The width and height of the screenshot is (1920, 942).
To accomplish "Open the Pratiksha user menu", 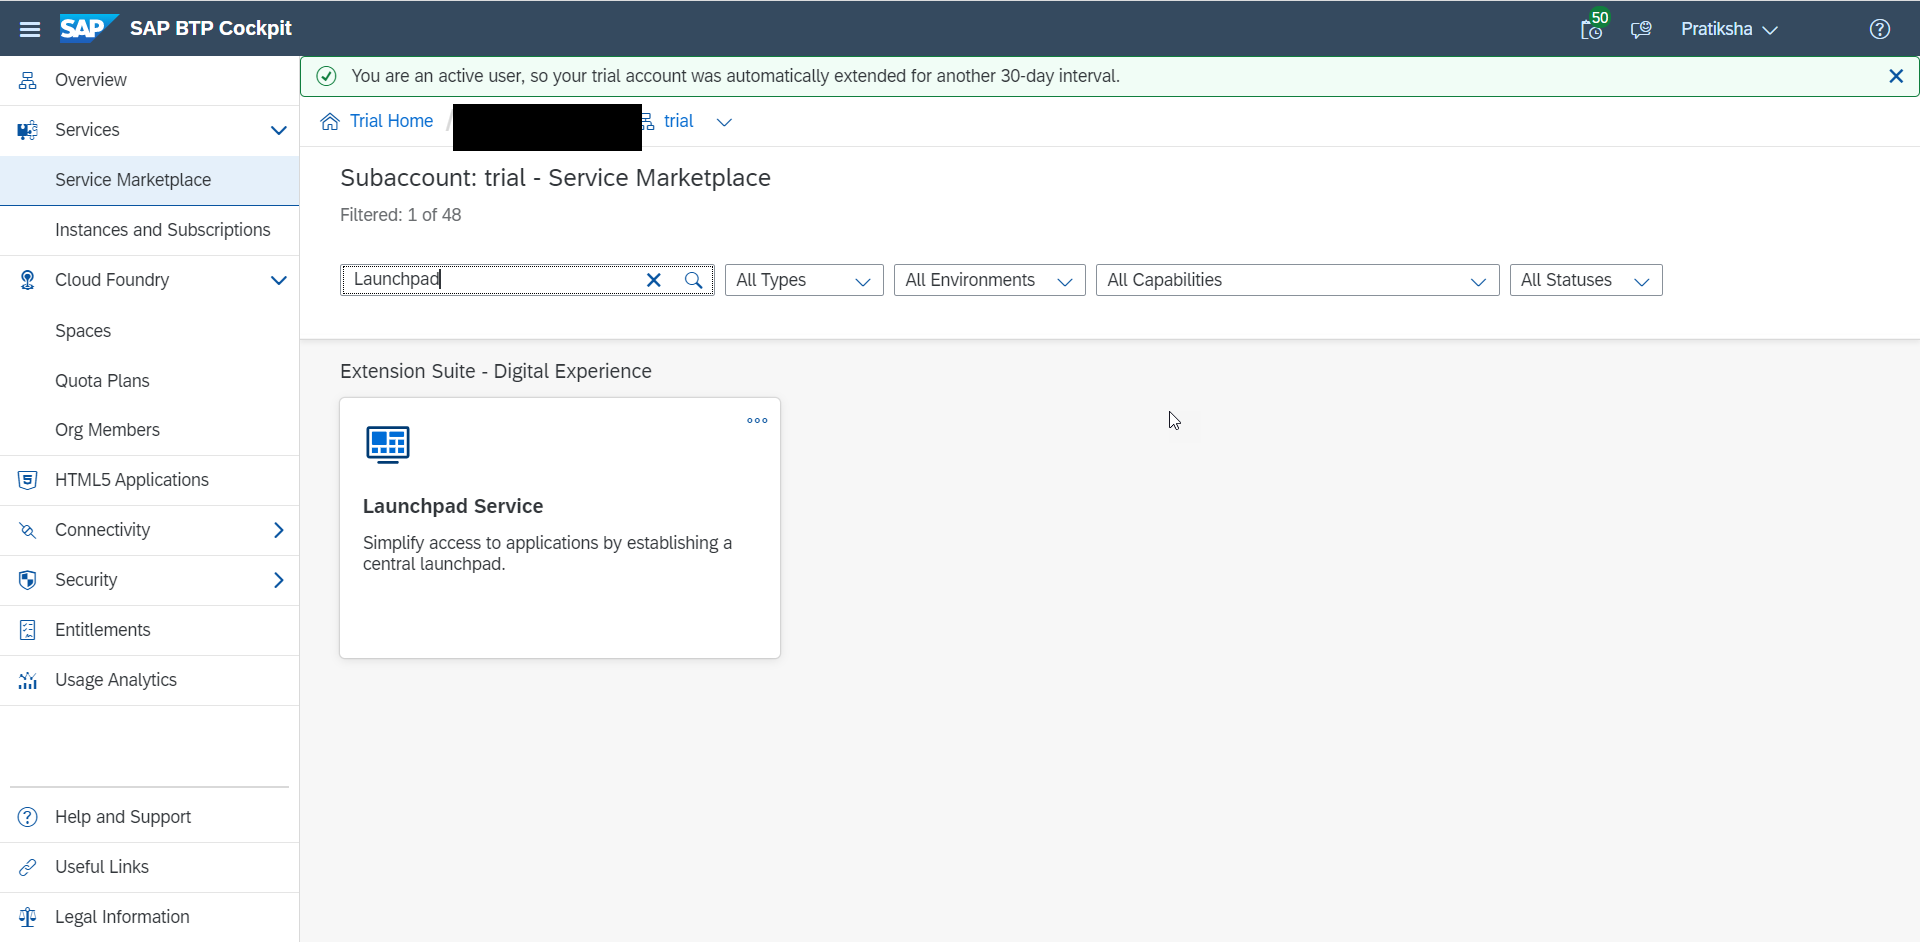I will (x=1728, y=29).
